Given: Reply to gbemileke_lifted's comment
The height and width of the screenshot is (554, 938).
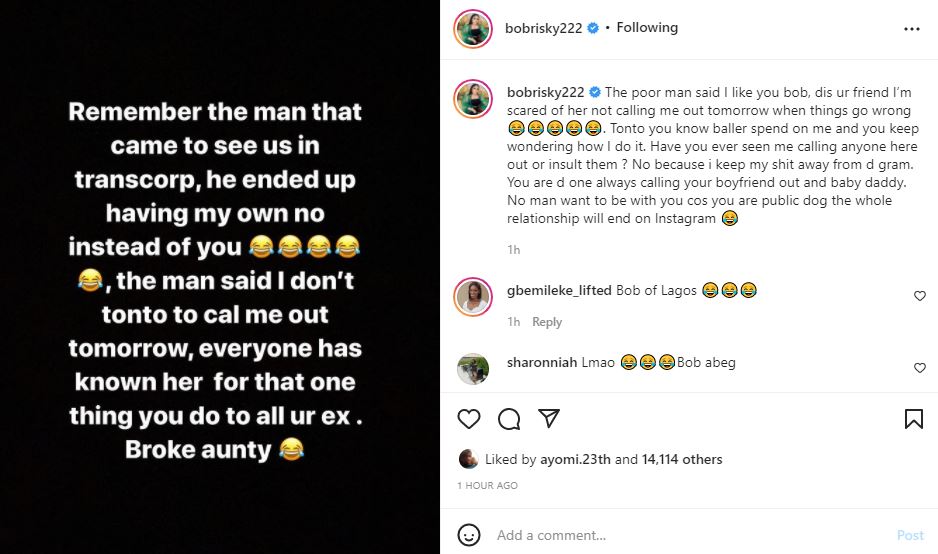Looking at the screenshot, I should 547,322.
